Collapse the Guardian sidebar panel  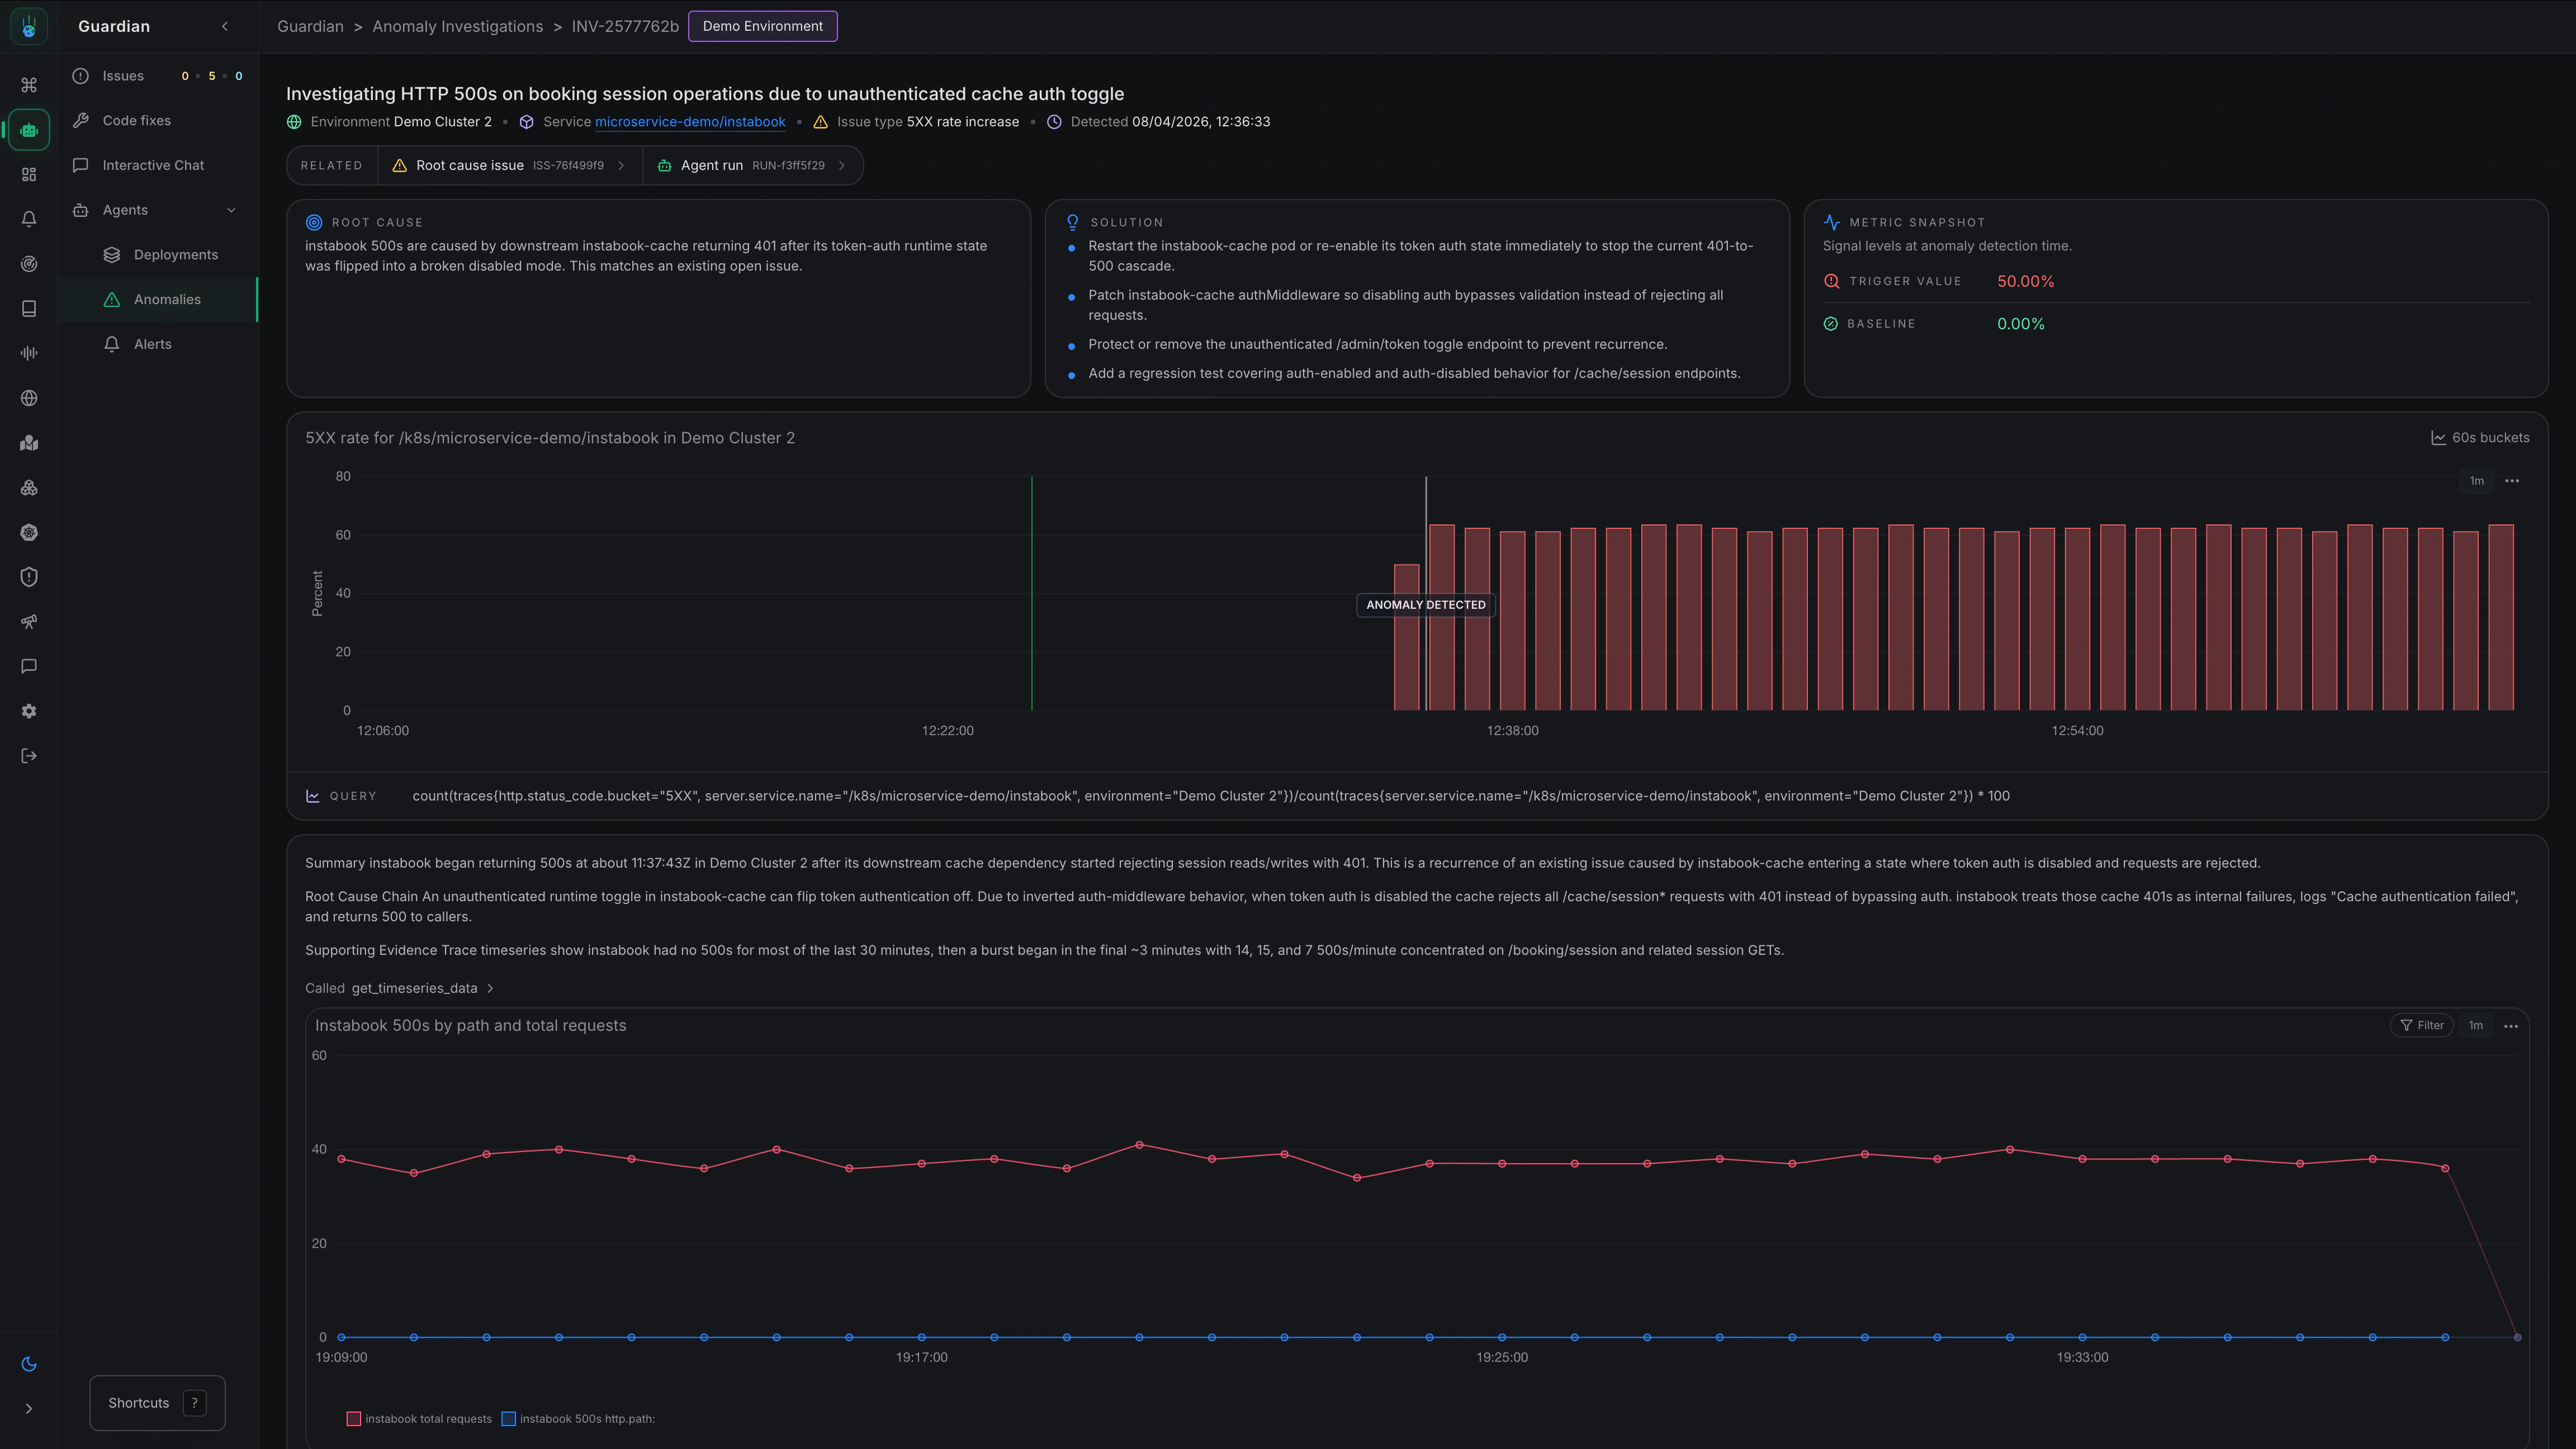(x=225, y=27)
